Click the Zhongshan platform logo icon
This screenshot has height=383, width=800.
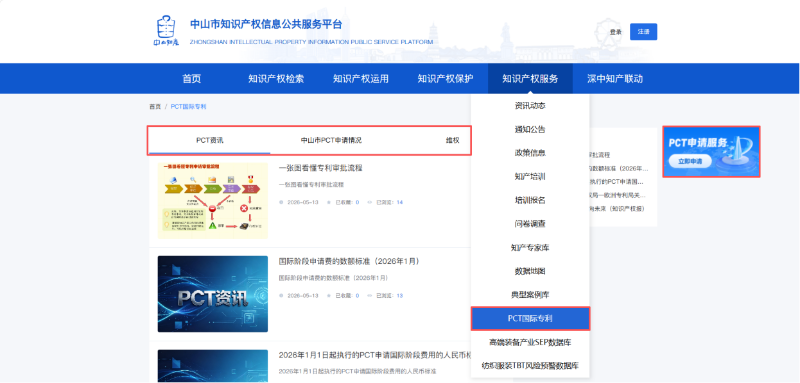(x=166, y=31)
